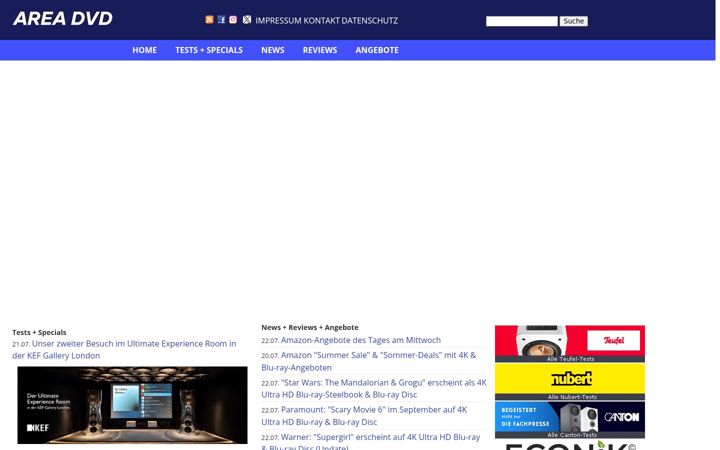Visit the Facebook page icon

pos(221,20)
